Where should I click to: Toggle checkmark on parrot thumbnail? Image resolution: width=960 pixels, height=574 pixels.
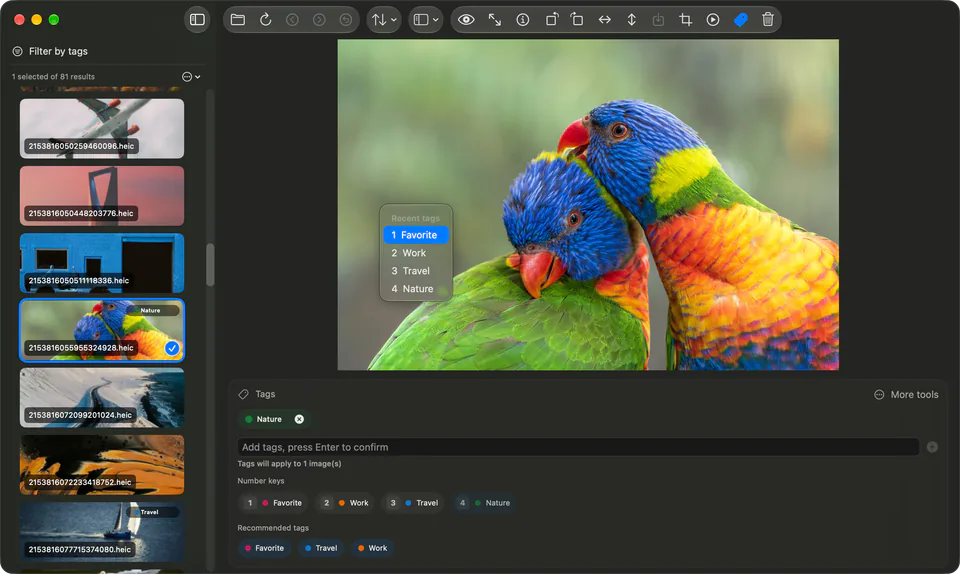(172, 348)
